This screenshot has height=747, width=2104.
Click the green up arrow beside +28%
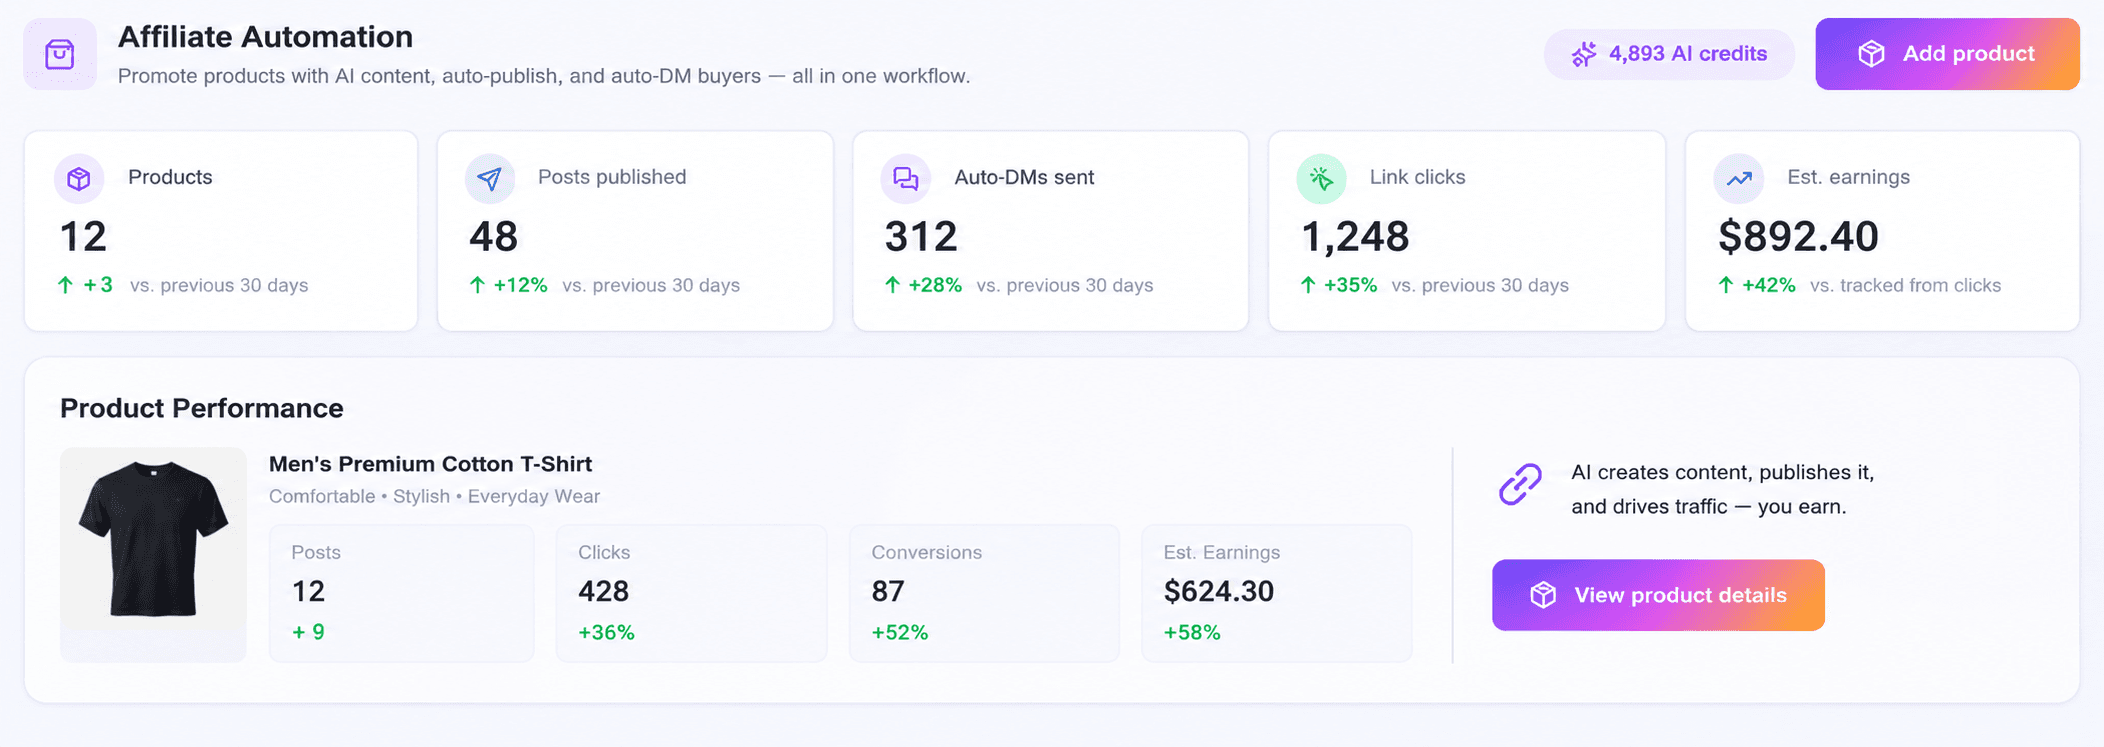tap(892, 285)
